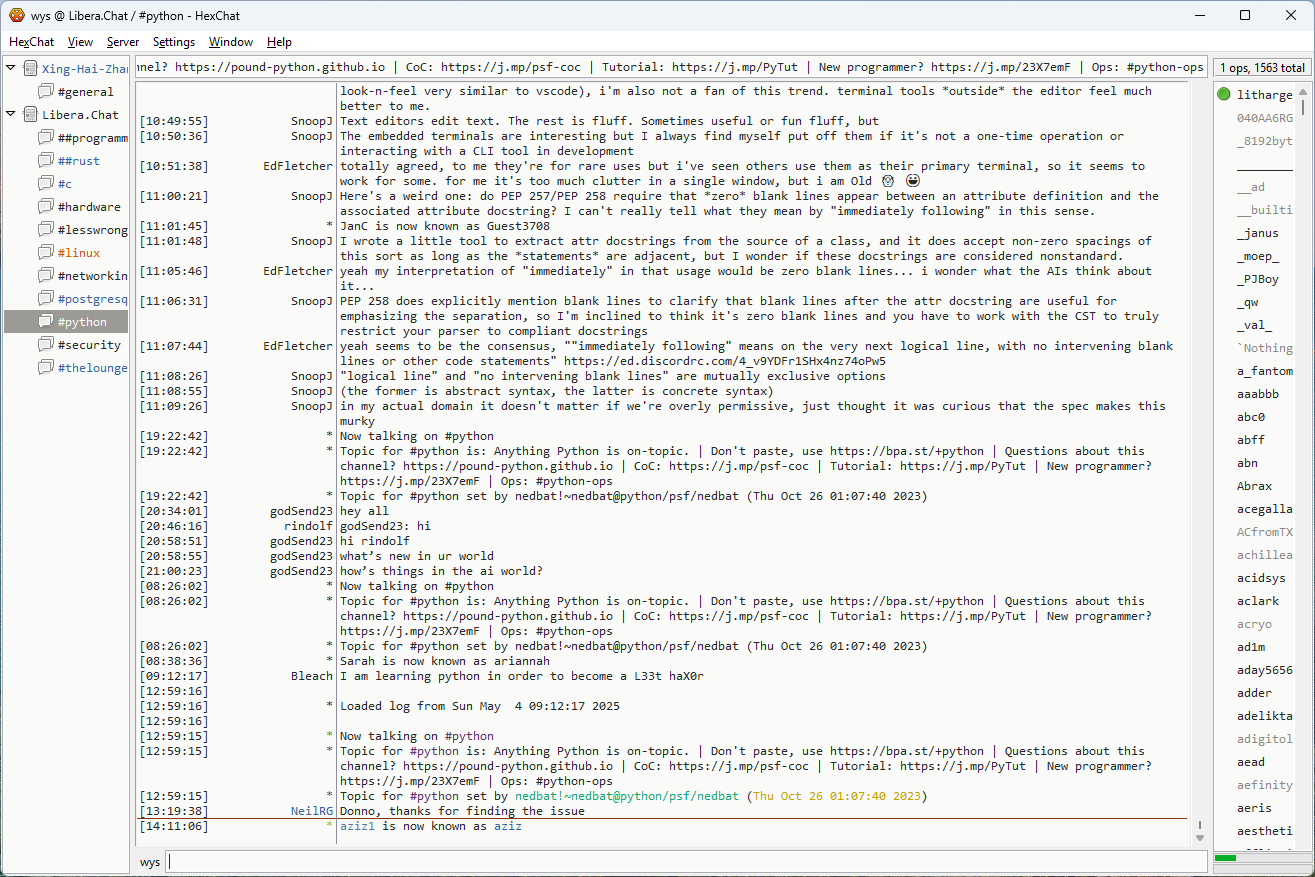The width and height of the screenshot is (1315, 877).
Task: Click the green lag meter bar
Action: click(x=1226, y=858)
